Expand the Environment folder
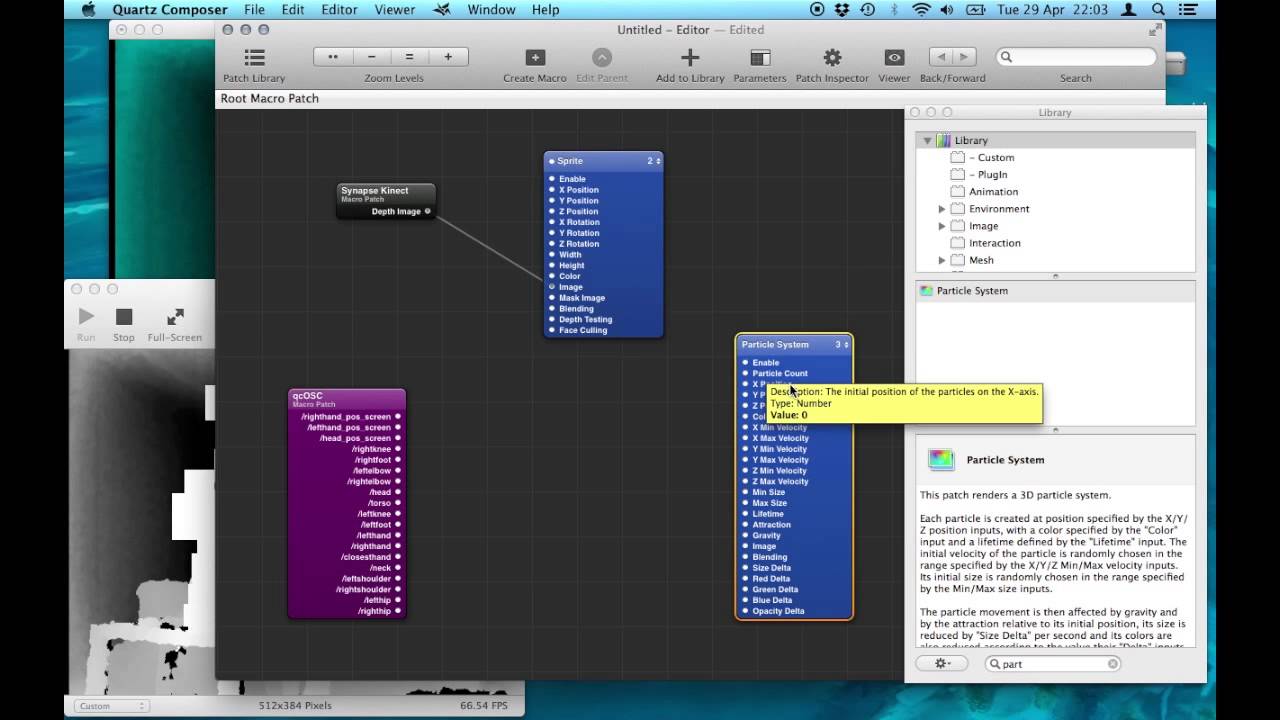This screenshot has height=720, width=1280. 942,209
